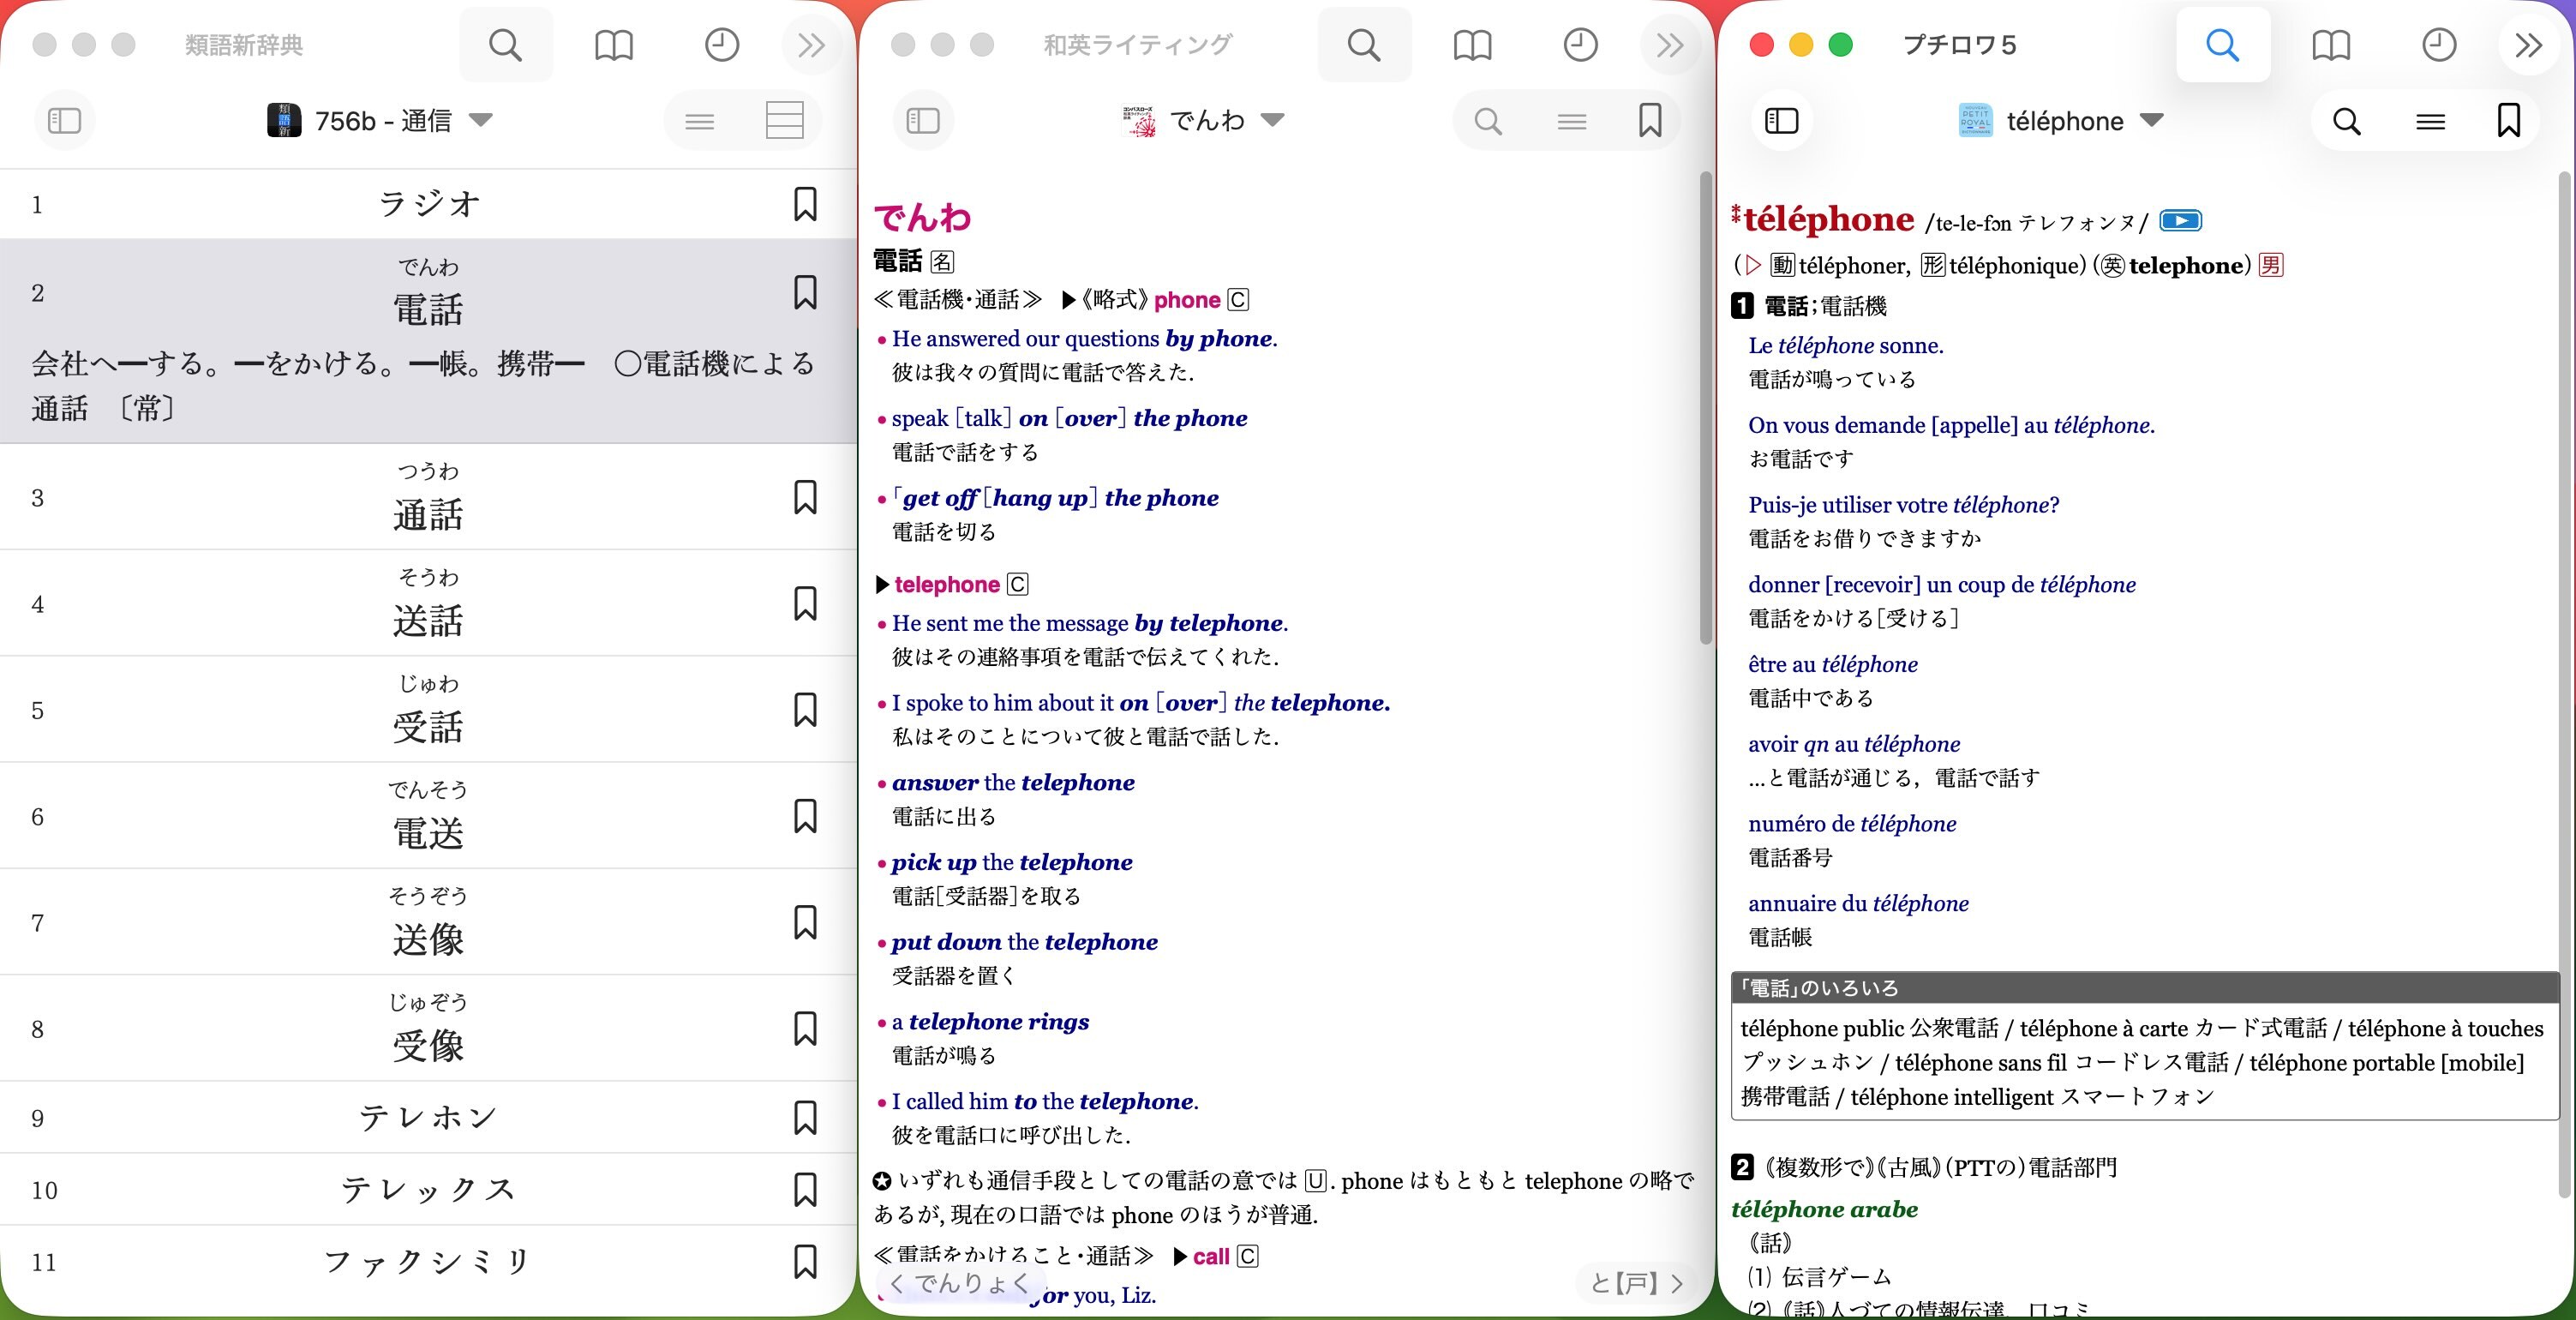Go to next entry と【戸】
The width and height of the screenshot is (2576, 1320).
(x=1637, y=1283)
